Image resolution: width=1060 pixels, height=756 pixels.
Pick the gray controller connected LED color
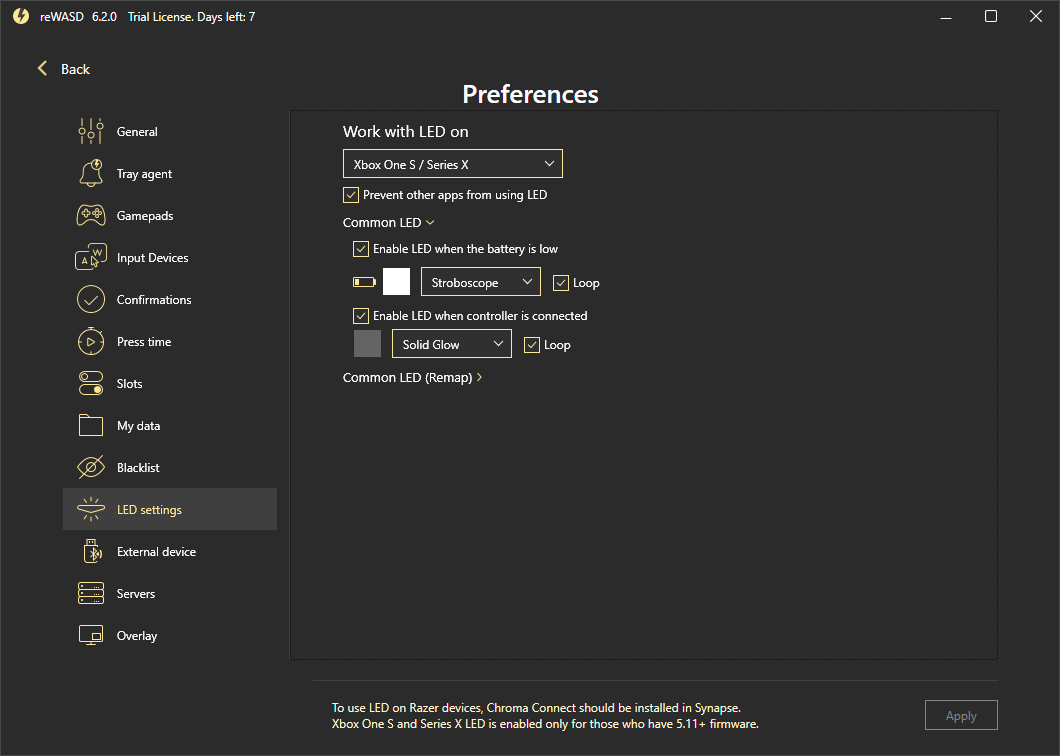pos(367,344)
